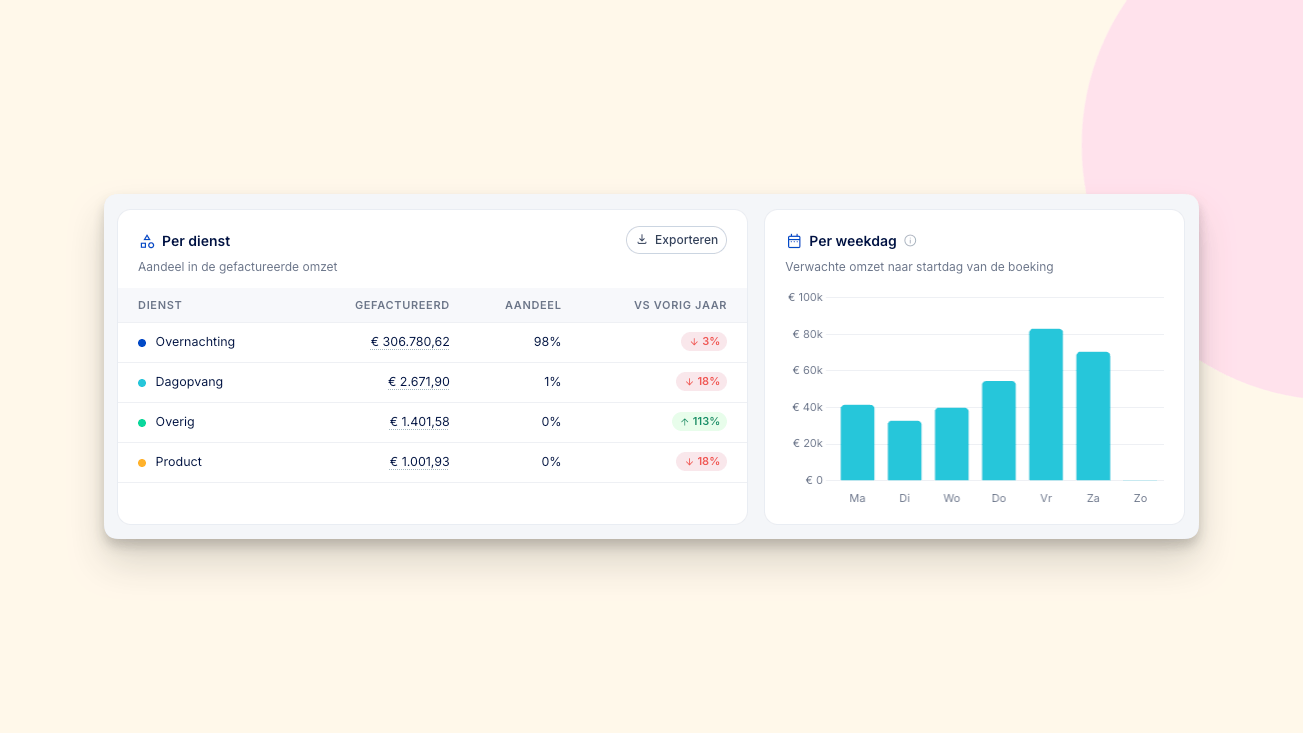This screenshot has width=1303, height=733.
Task: Click the € 2.671,90 Dagopvang amount
Action: (x=419, y=382)
